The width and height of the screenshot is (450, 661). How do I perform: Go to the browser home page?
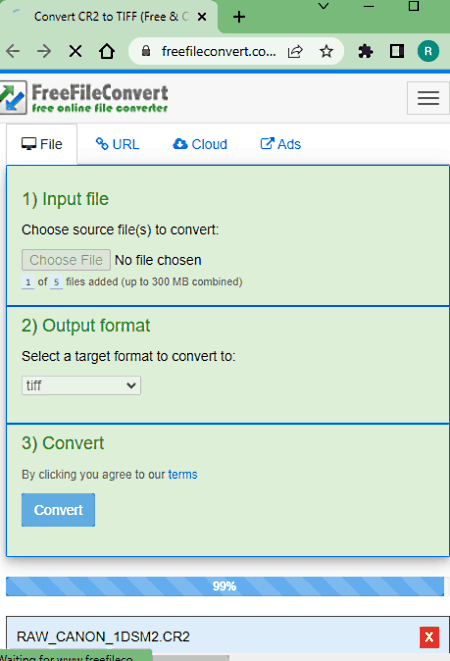coord(107,51)
